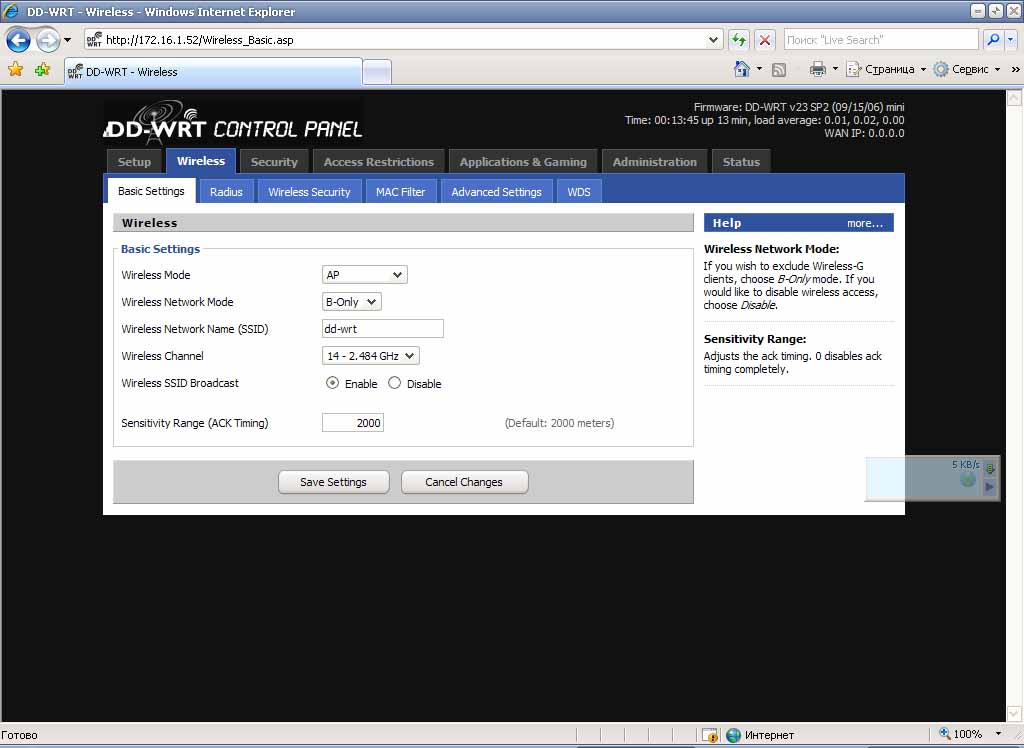Open recent pages arrow beside Forward button

pyautogui.click(x=67, y=40)
